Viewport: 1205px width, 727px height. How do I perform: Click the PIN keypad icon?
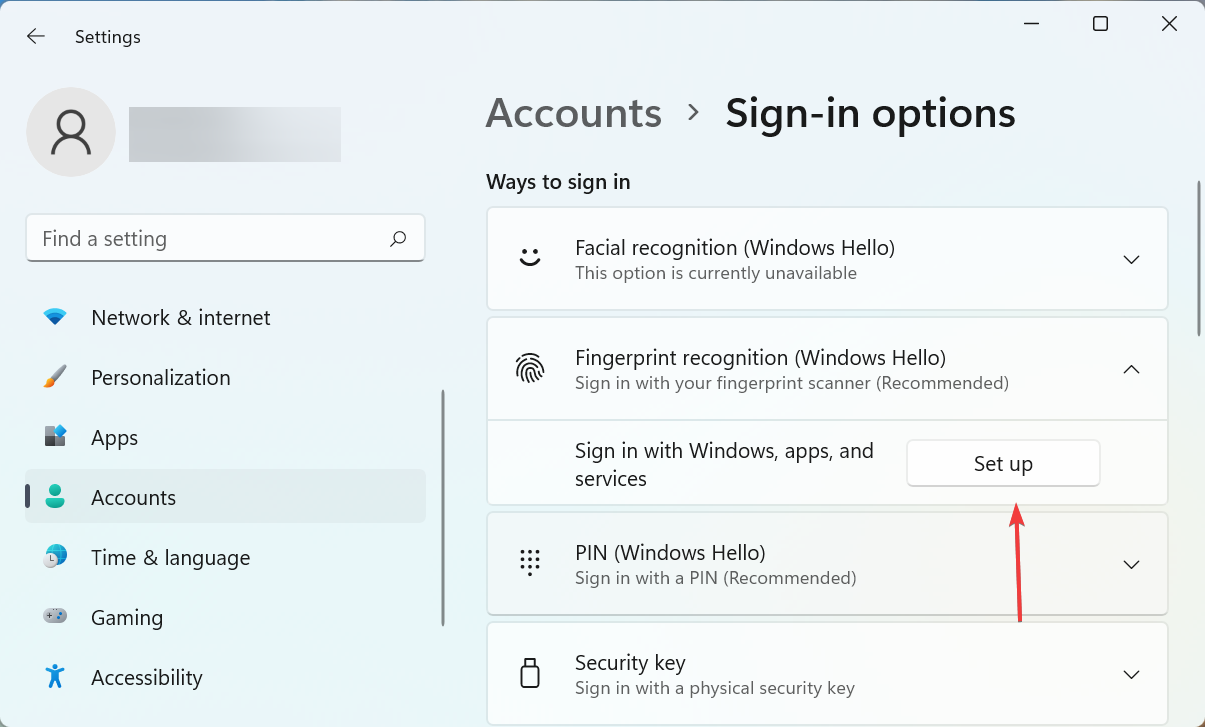tap(531, 562)
